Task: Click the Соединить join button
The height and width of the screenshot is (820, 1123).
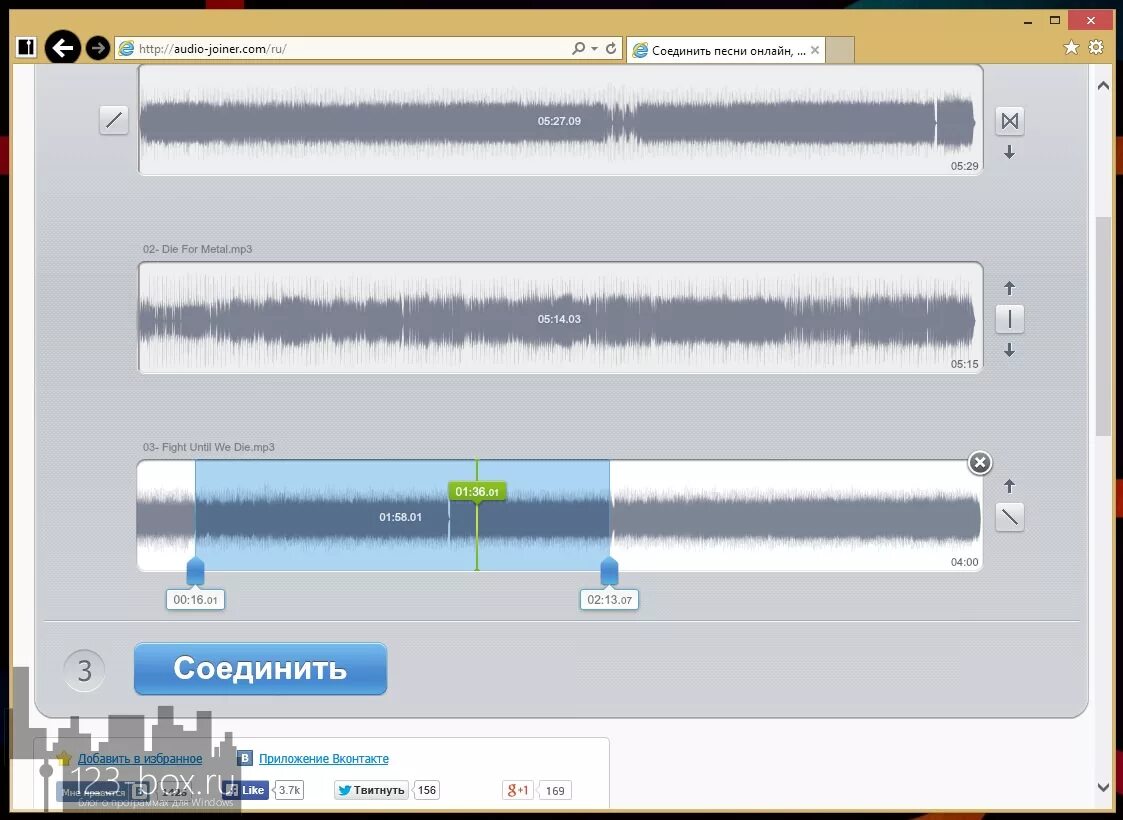Action: point(260,669)
